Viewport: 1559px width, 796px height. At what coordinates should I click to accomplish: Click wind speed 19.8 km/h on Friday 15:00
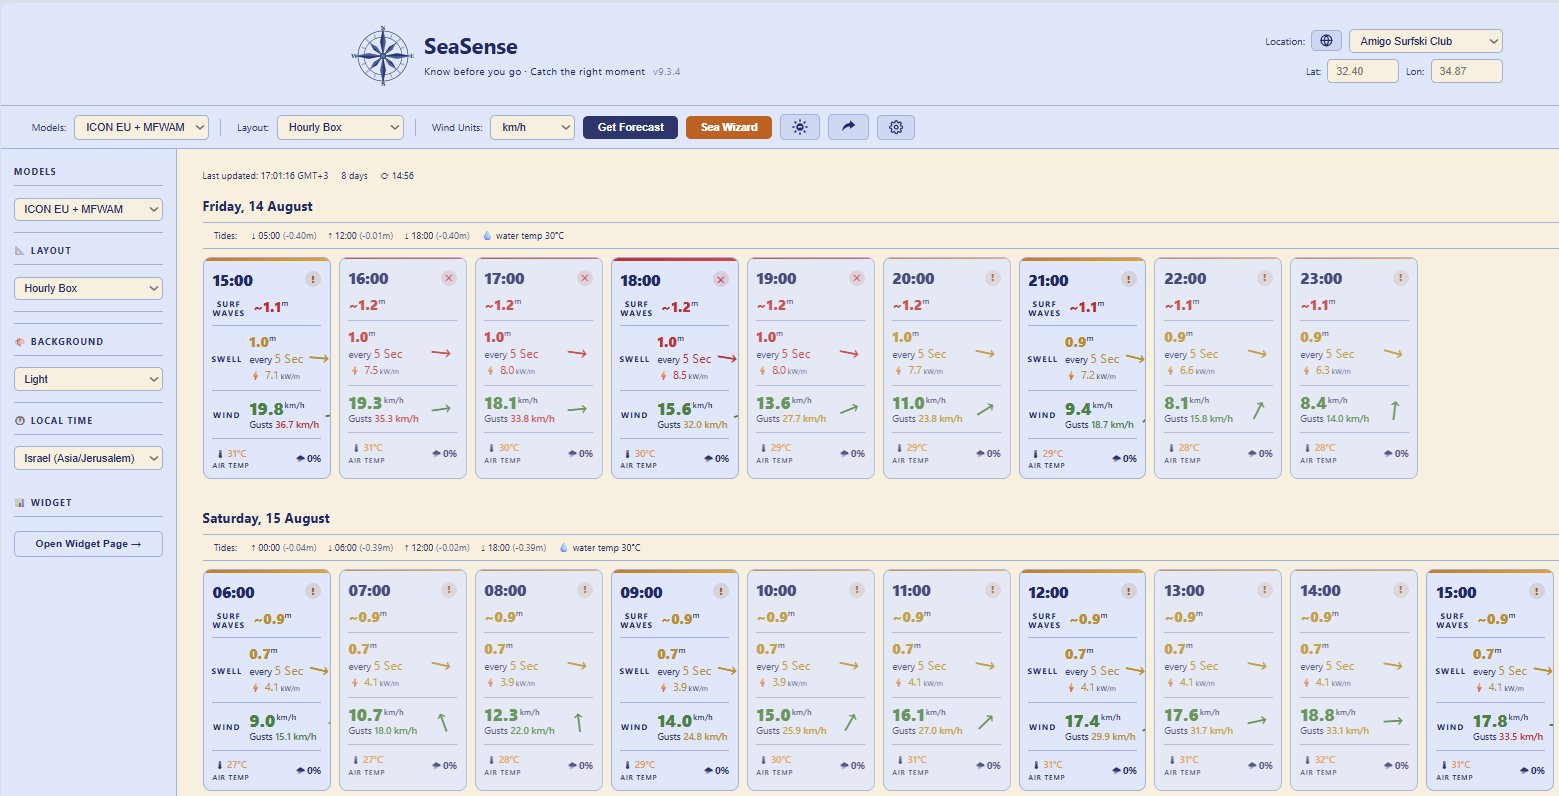click(x=276, y=409)
